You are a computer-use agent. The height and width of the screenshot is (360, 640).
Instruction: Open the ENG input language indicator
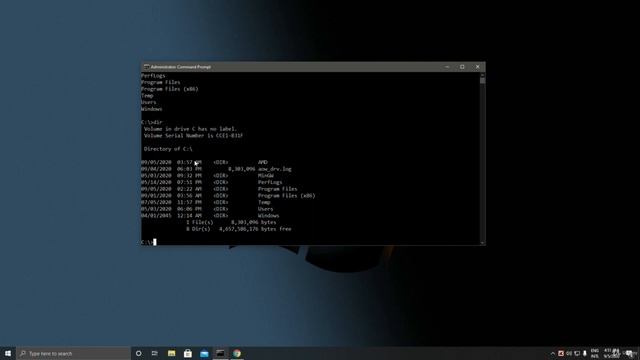click(x=595, y=353)
